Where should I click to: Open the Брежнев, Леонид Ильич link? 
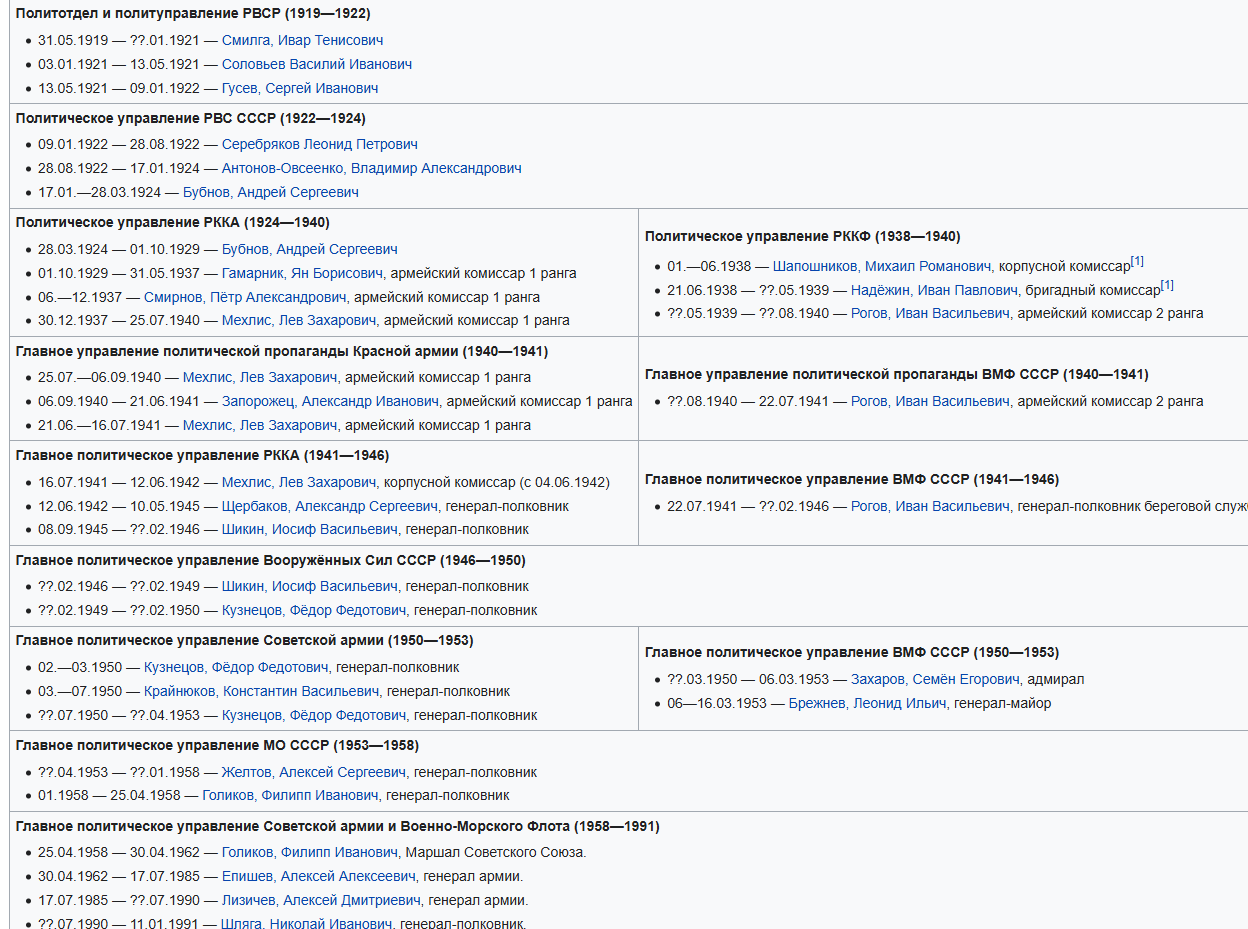(867, 703)
